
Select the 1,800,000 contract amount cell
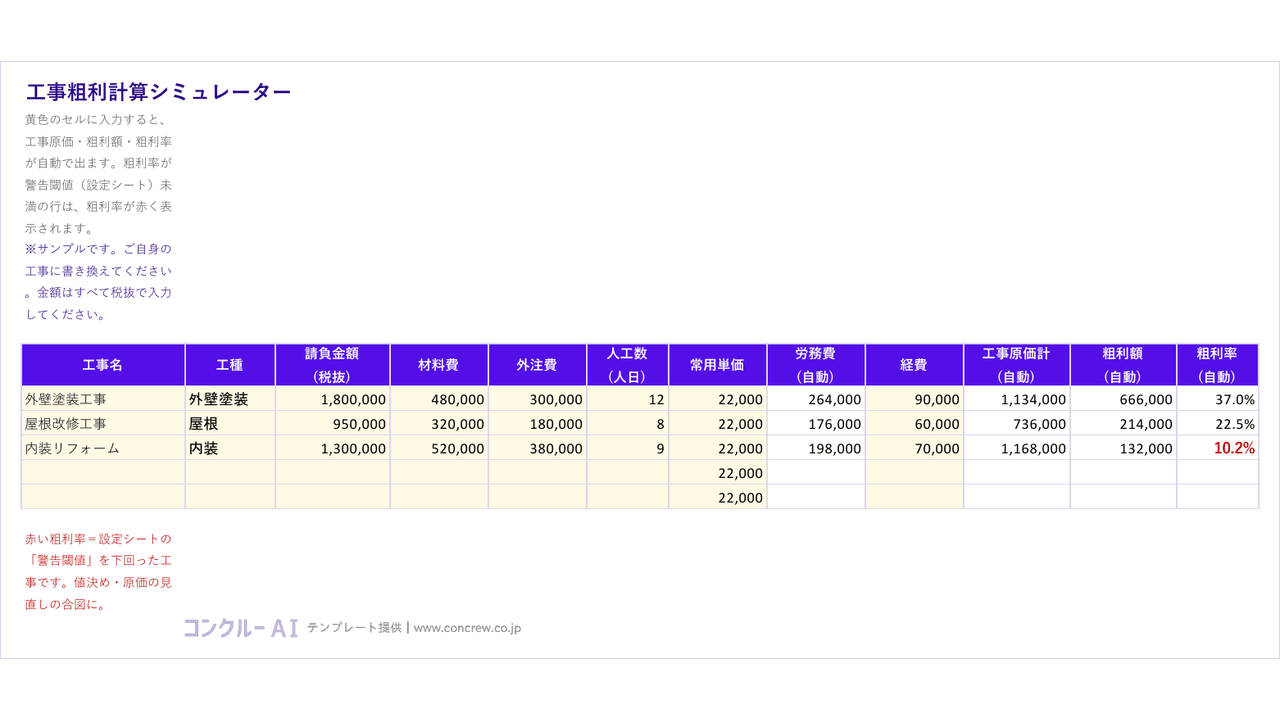click(x=333, y=399)
